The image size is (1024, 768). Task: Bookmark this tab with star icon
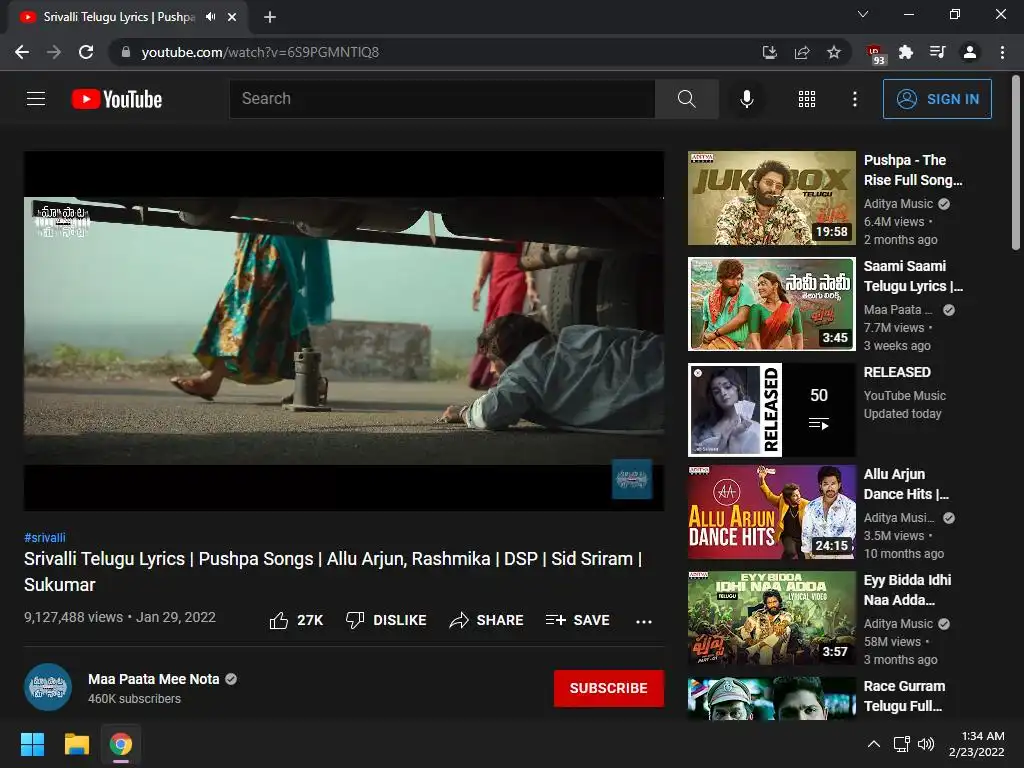point(834,52)
